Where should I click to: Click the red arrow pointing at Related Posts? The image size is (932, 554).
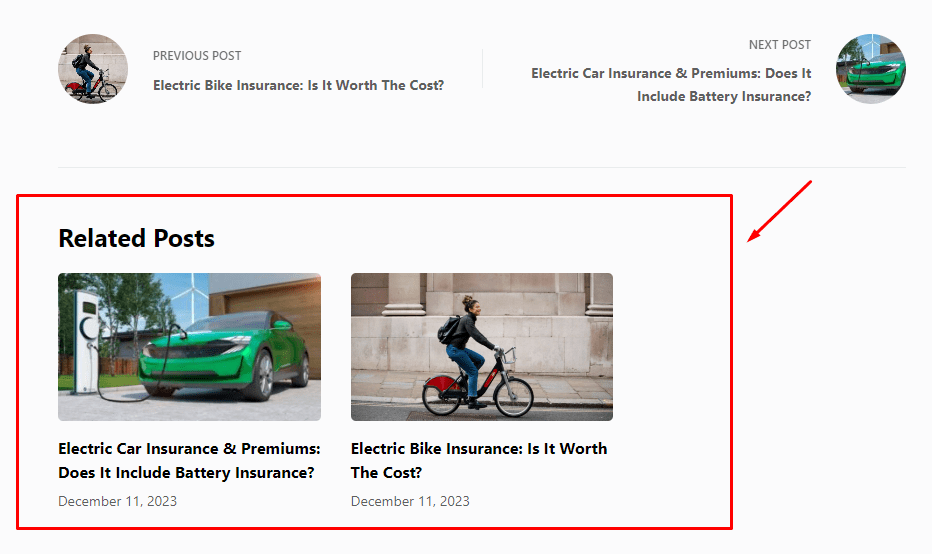click(779, 211)
